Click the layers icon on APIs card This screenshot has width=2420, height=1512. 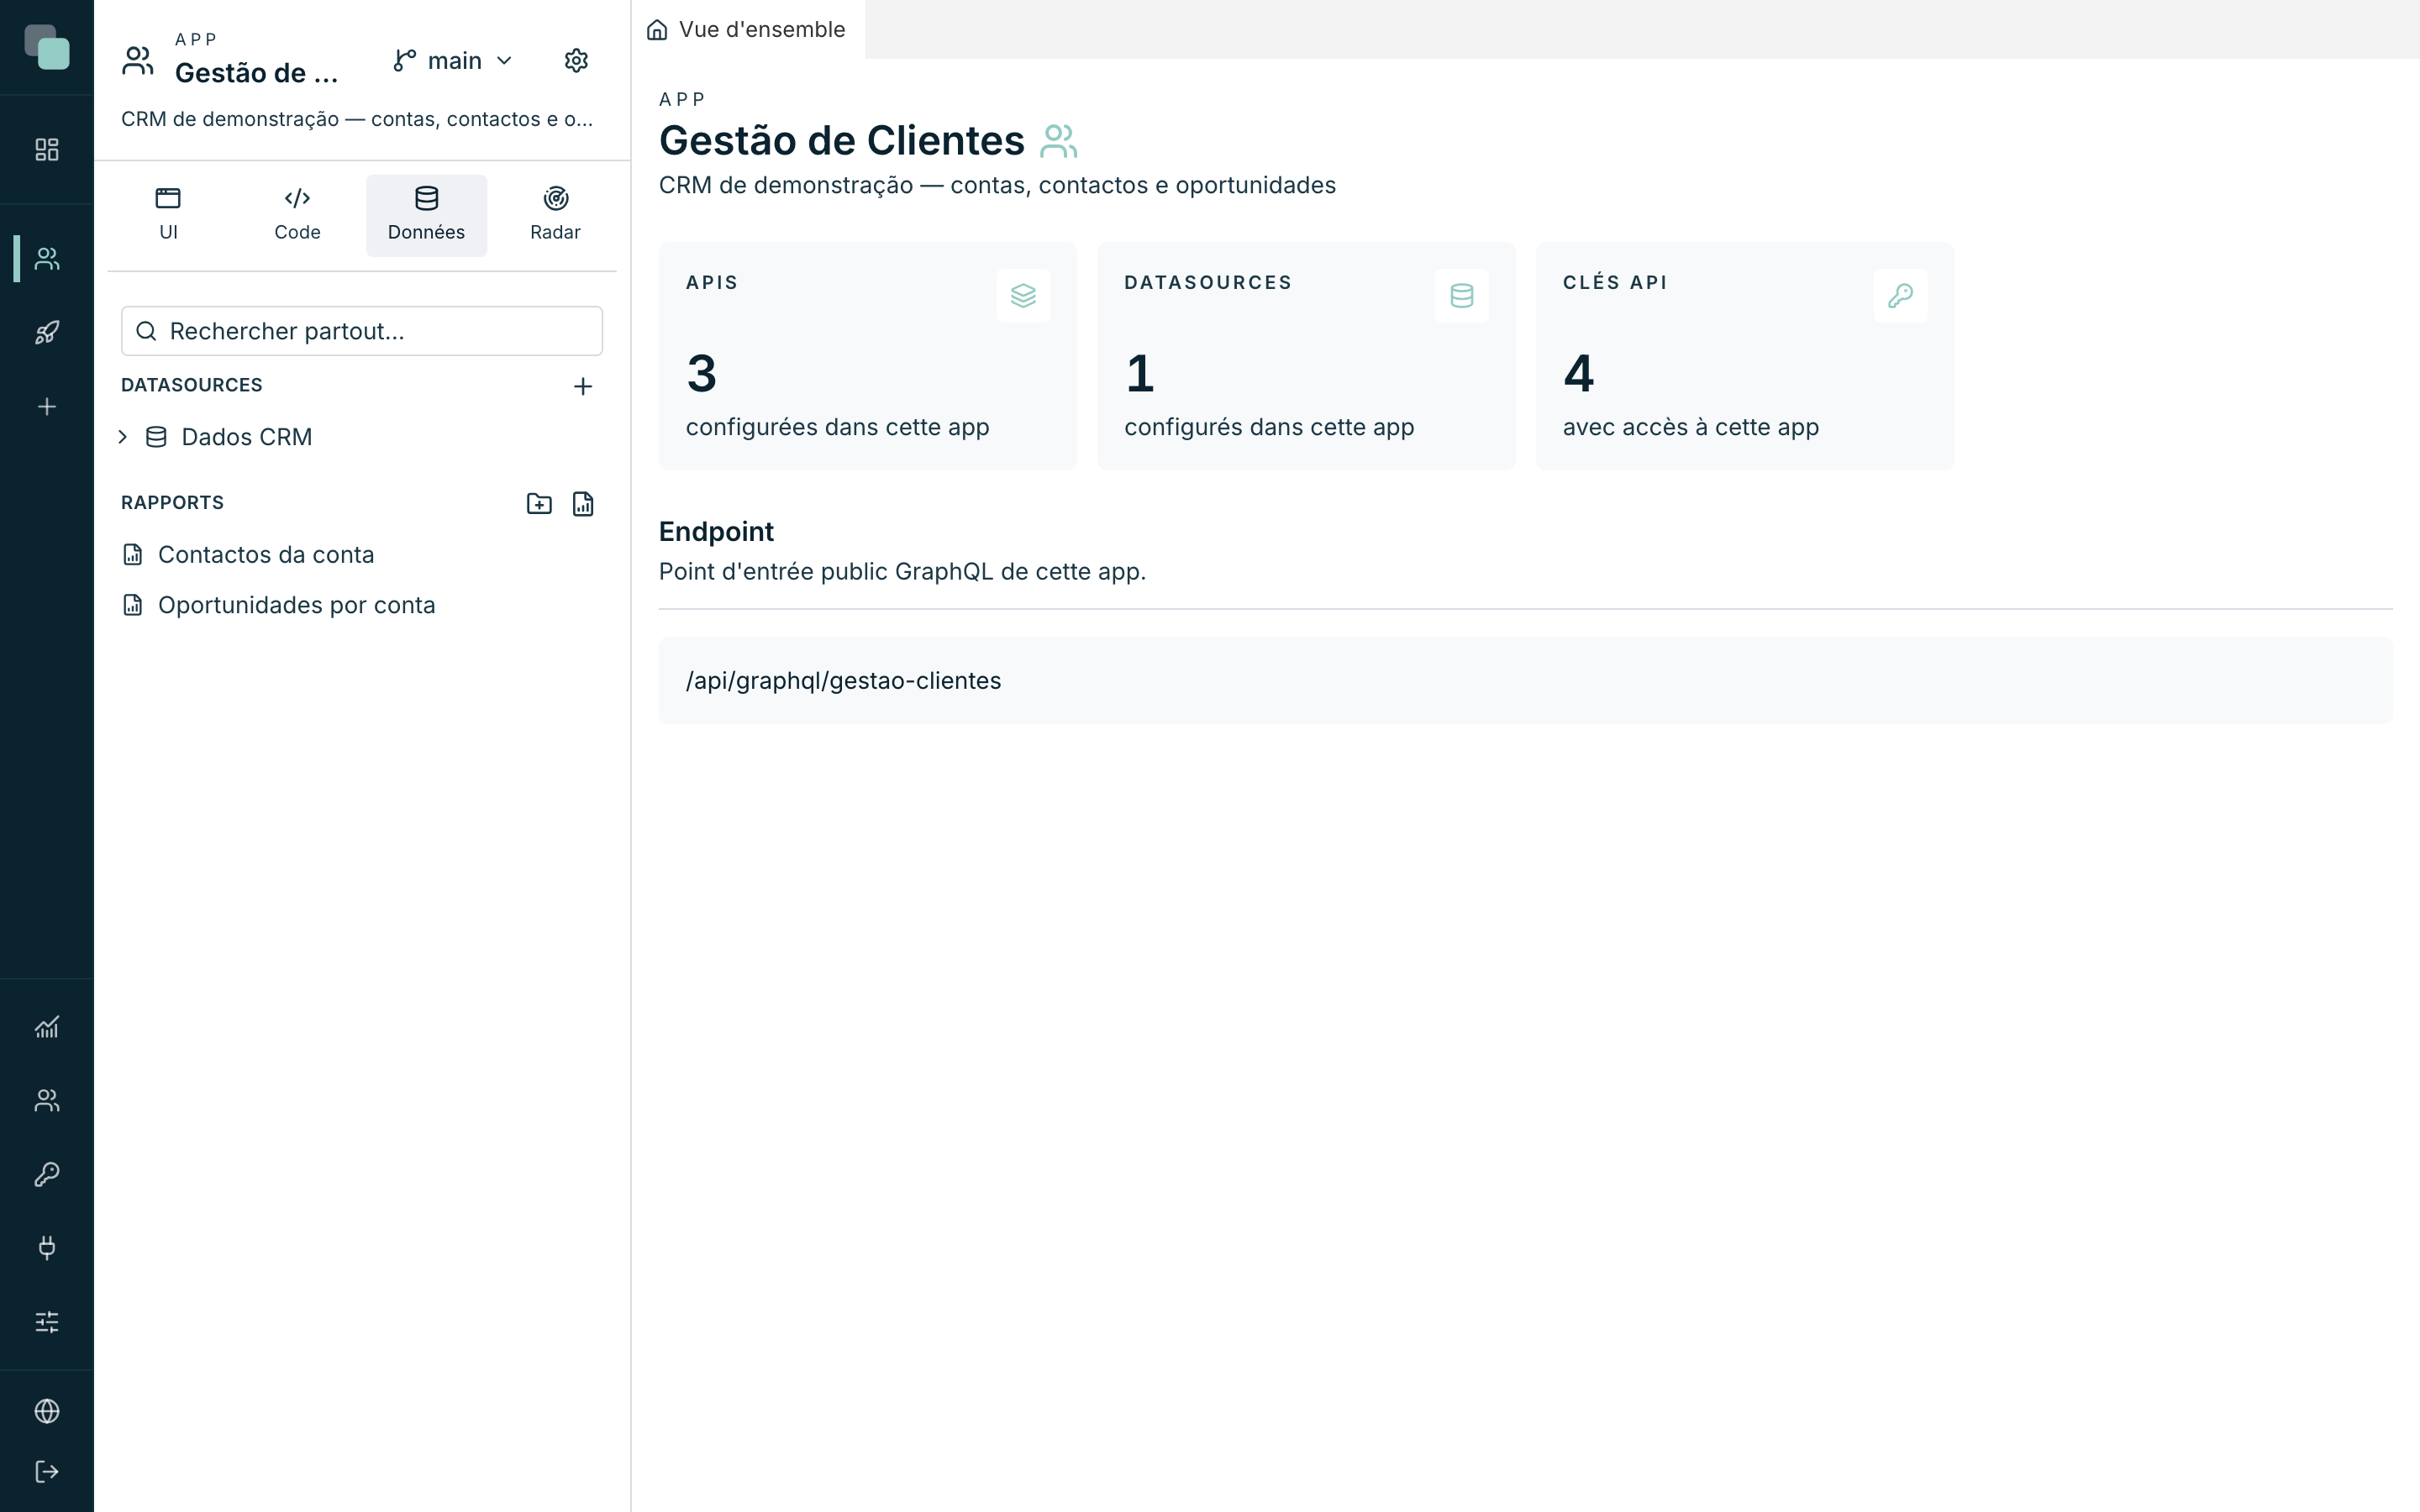tap(1023, 296)
